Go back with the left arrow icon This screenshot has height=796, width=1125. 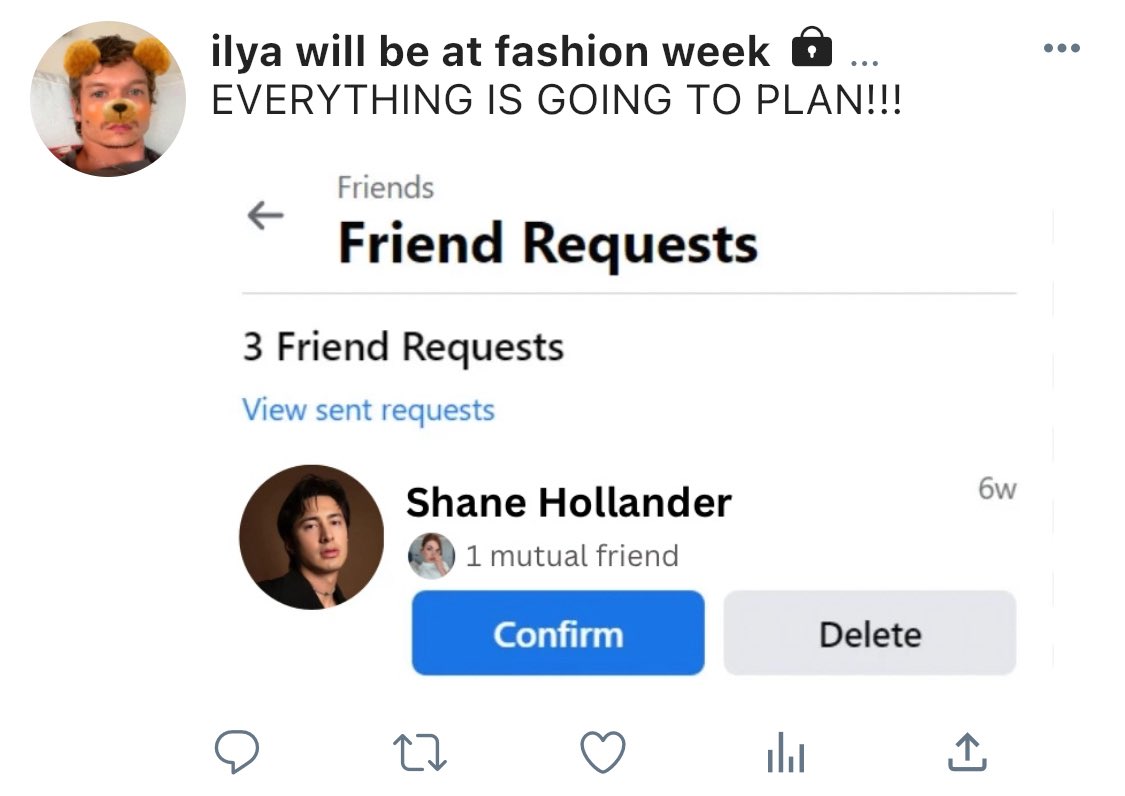tap(265, 215)
